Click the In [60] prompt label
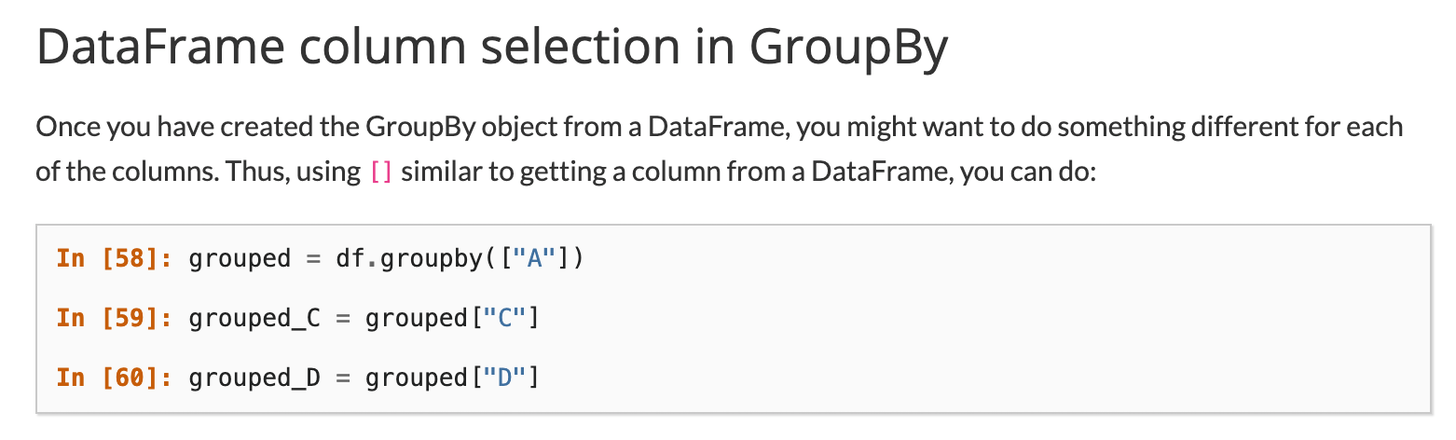 pyautogui.click(x=111, y=378)
